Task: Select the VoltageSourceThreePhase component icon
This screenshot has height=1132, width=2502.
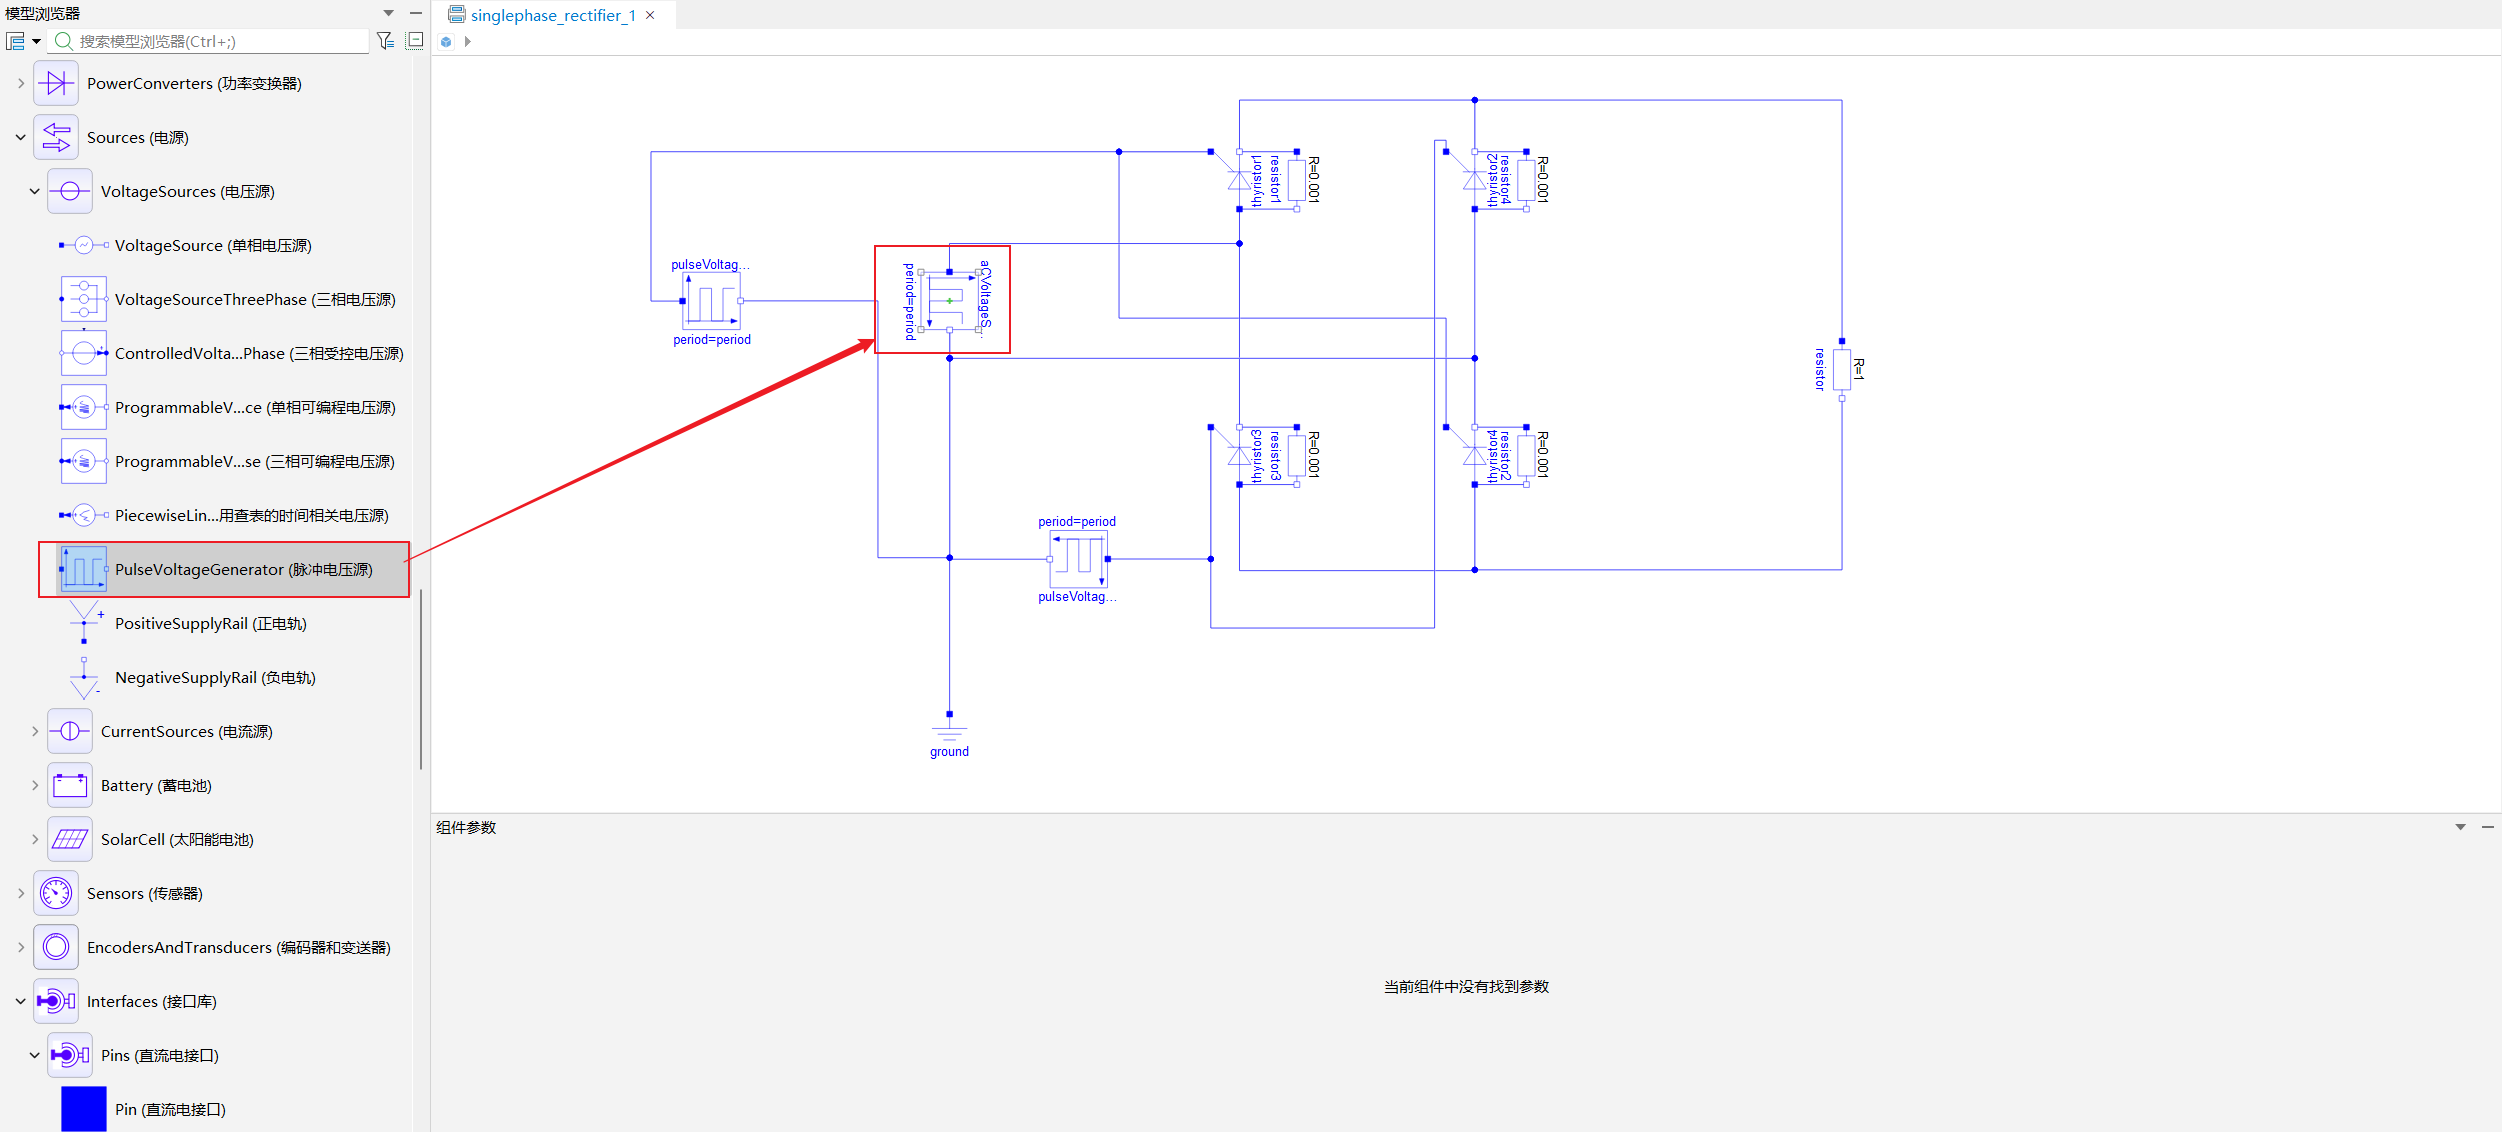Action: (84, 299)
